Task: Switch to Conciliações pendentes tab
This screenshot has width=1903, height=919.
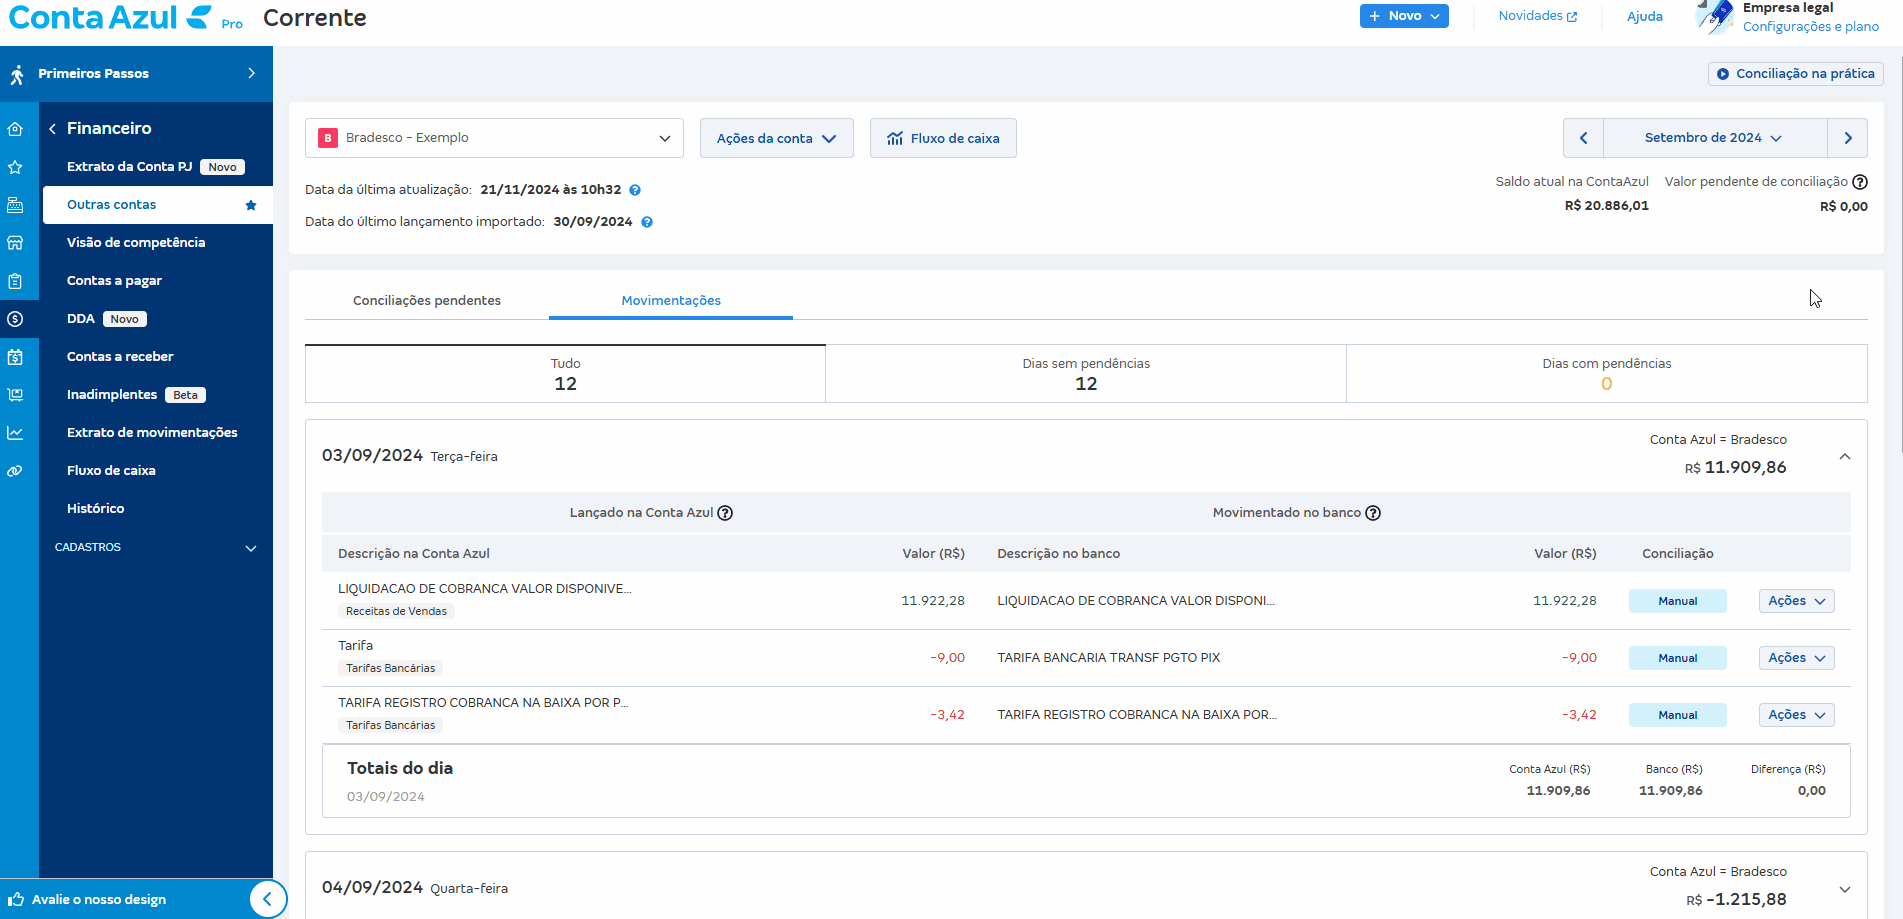Action: pos(427,300)
